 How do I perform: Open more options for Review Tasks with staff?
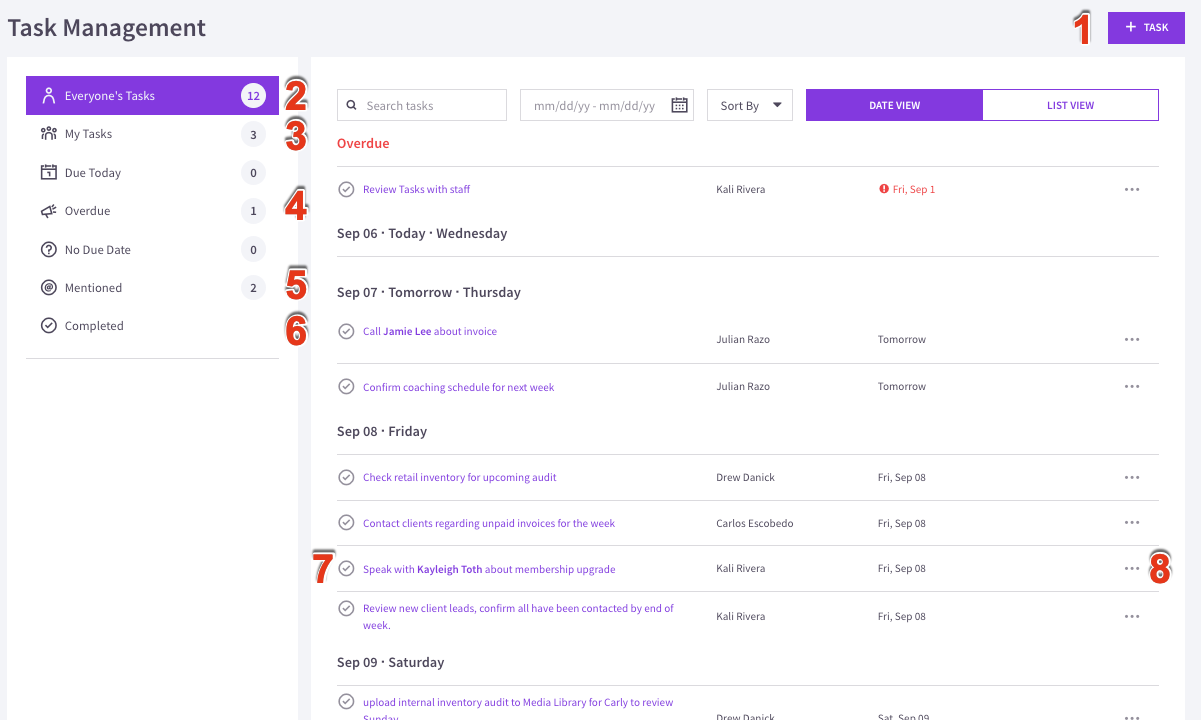coord(1131,189)
